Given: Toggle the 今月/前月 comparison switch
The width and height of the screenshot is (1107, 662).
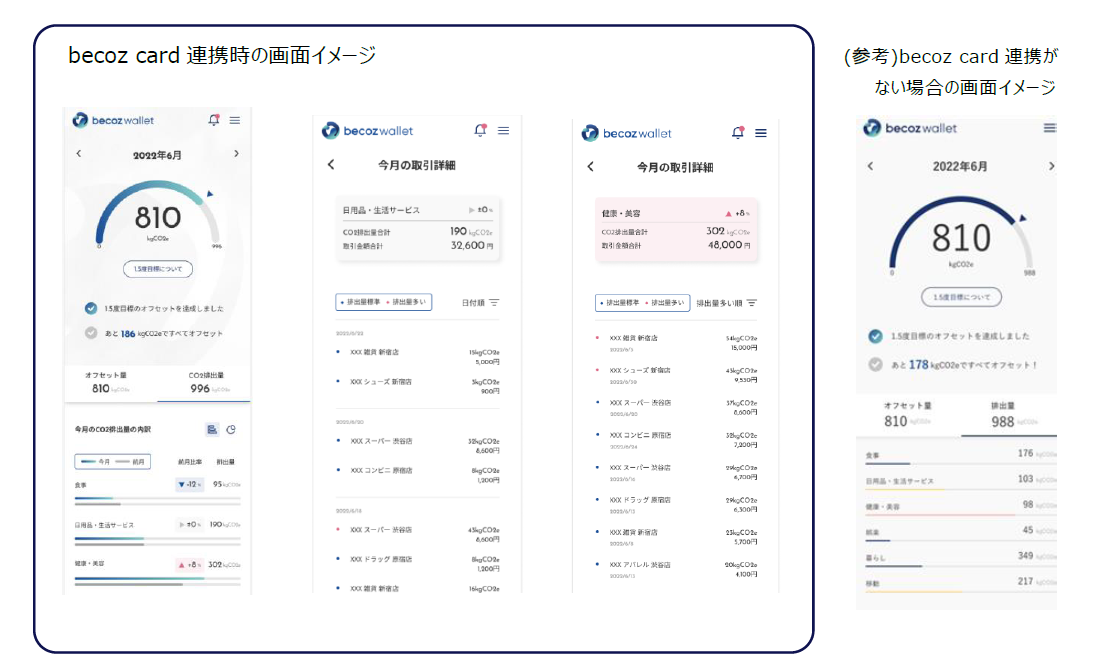Looking at the screenshot, I should coord(113,461).
